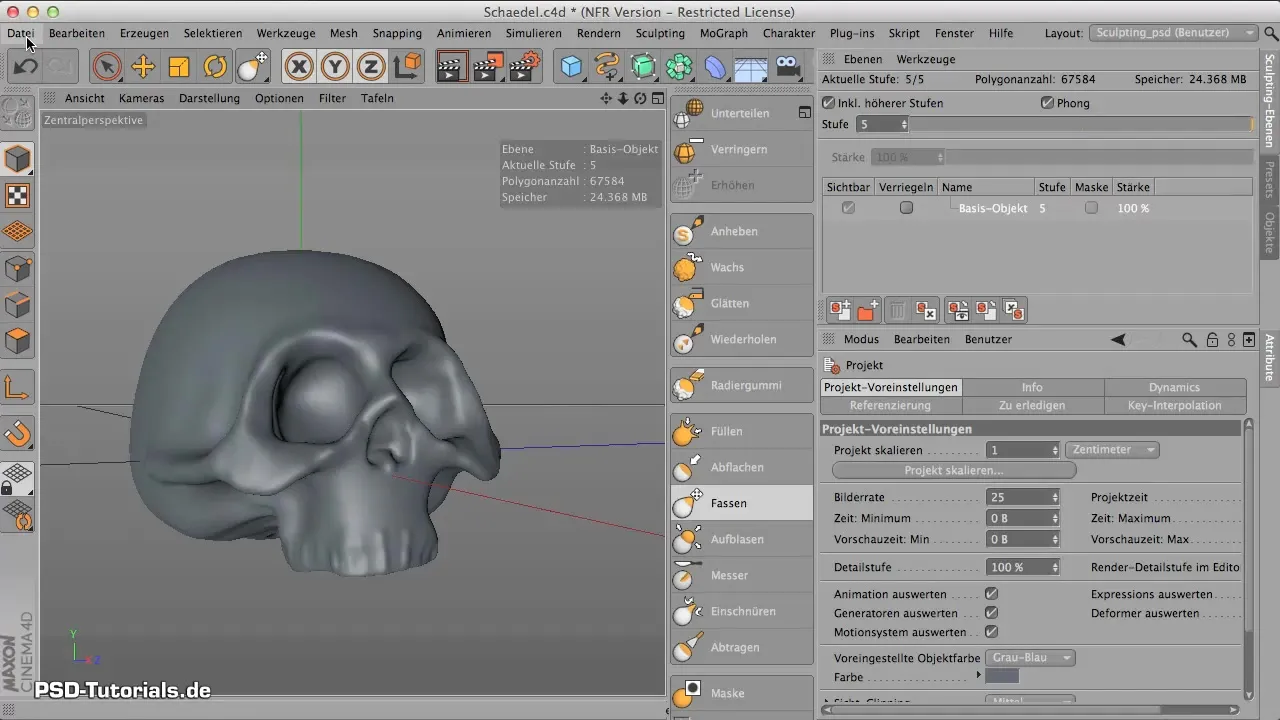Add a camera object
This screenshot has width=1280, height=720.
coord(788,67)
